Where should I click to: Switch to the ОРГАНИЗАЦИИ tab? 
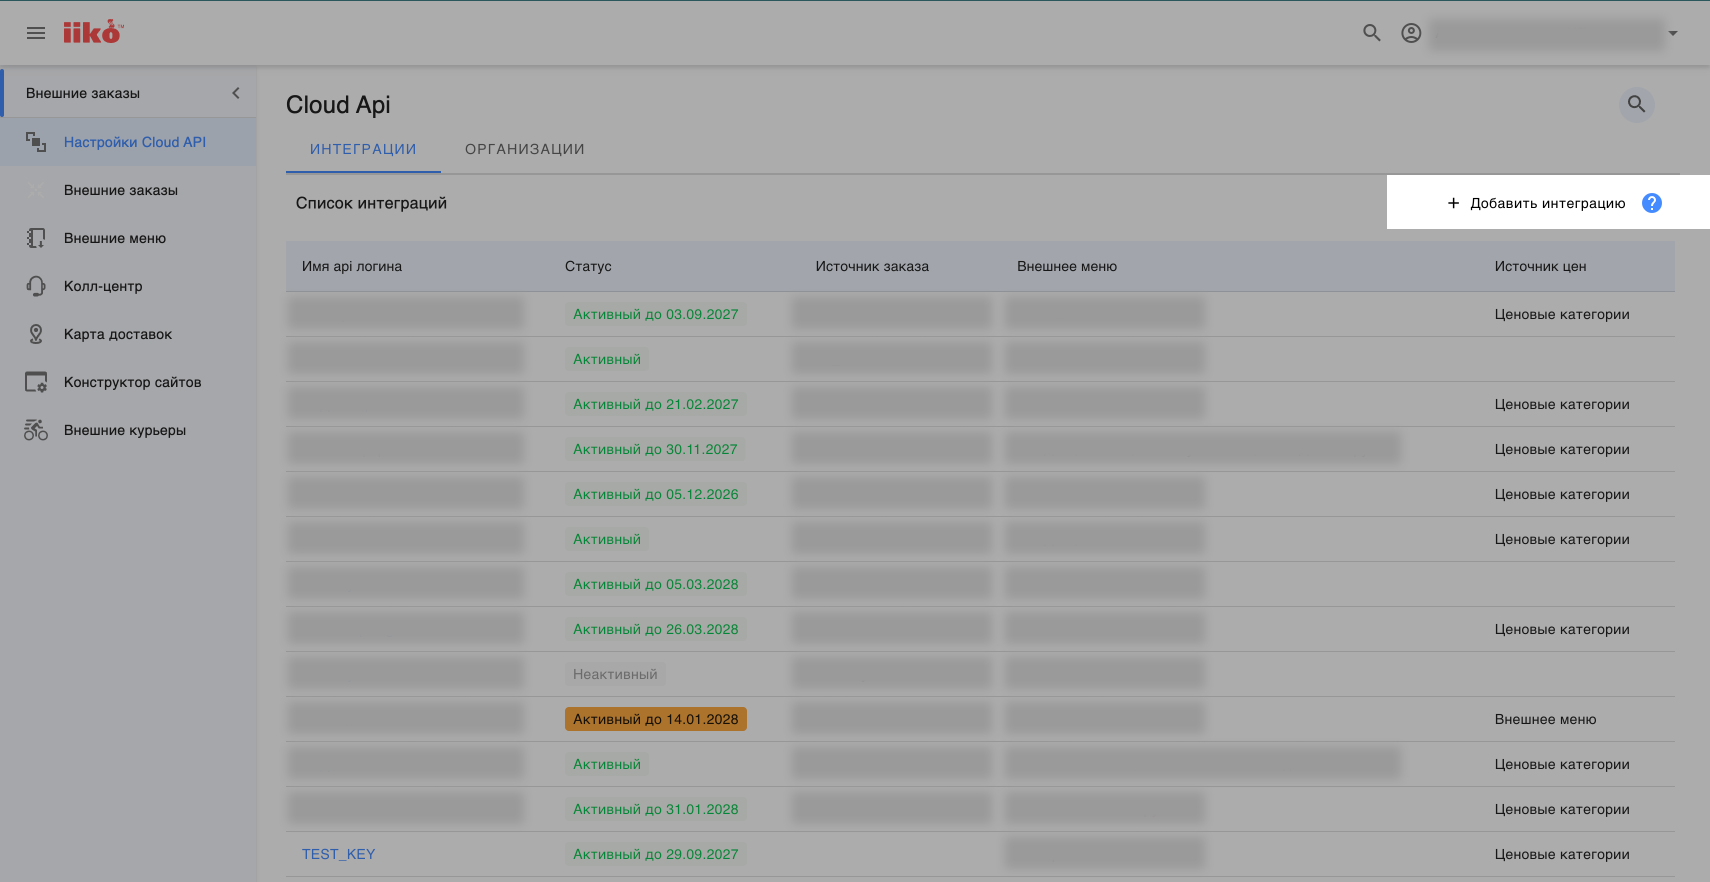(525, 149)
